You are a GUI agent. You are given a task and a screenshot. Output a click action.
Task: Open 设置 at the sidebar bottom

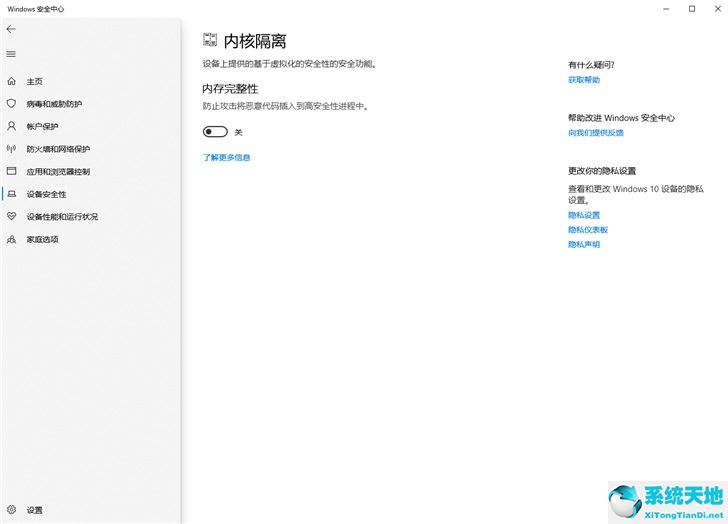(34, 510)
